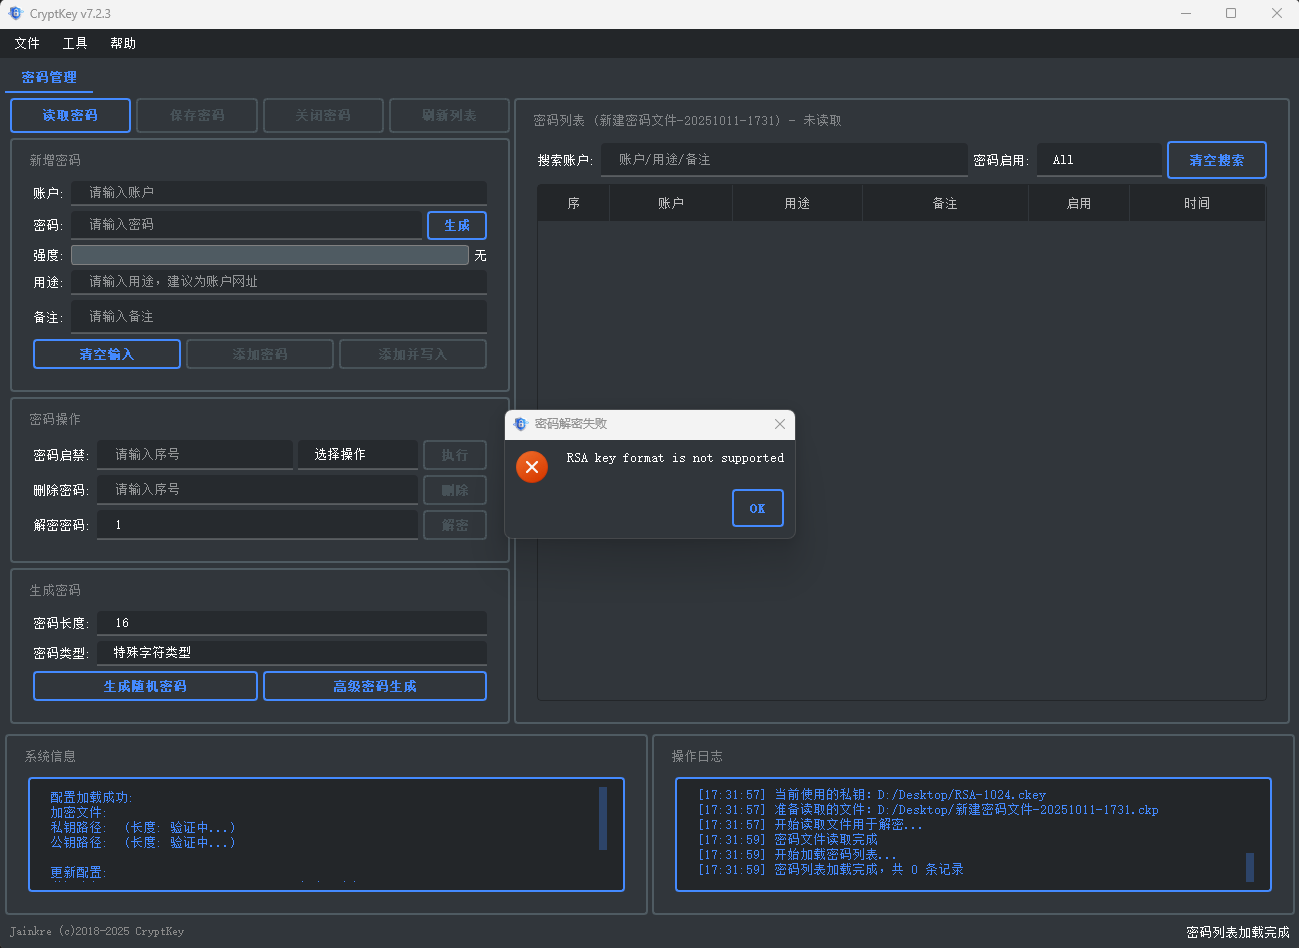The width and height of the screenshot is (1299, 948).
Task: Close the 密码解密失败 dialog with X
Action: [780, 424]
